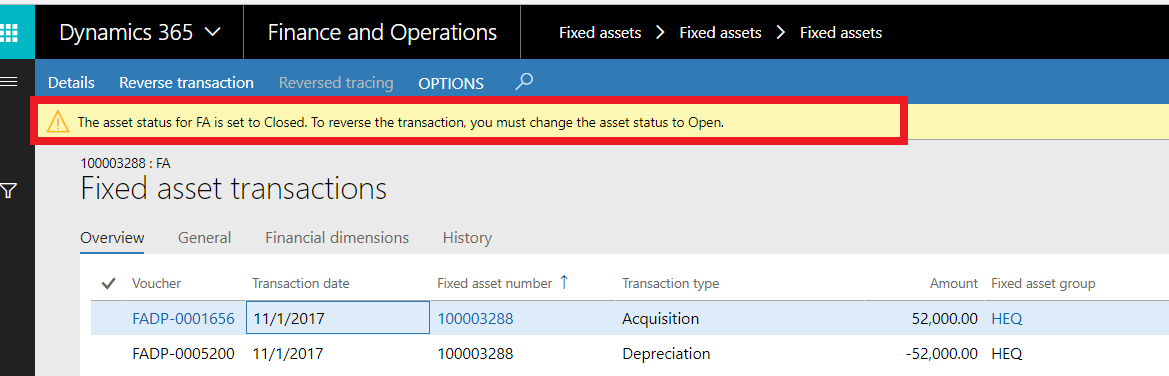The image size is (1169, 376).
Task: Click the Amount column header
Action: (954, 283)
